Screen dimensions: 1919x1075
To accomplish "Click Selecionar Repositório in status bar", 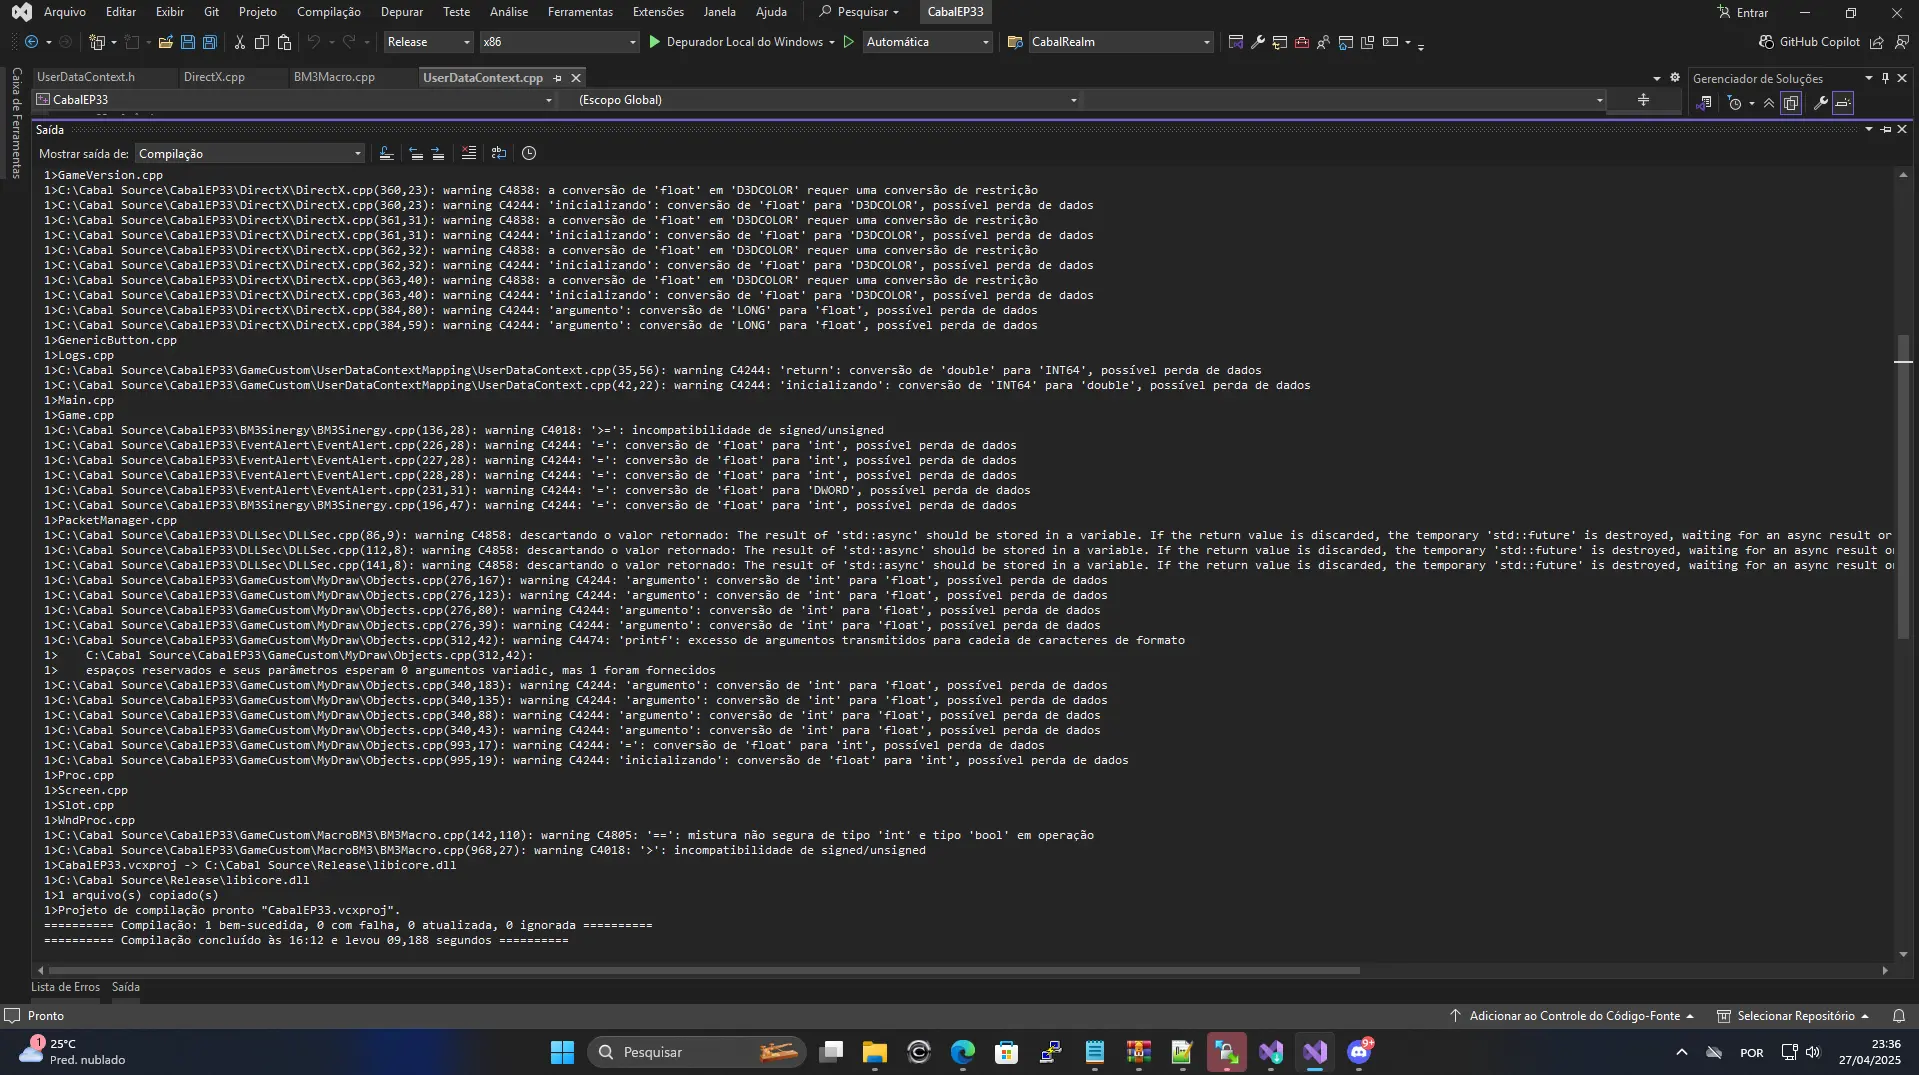I will click(x=1793, y=1016).
